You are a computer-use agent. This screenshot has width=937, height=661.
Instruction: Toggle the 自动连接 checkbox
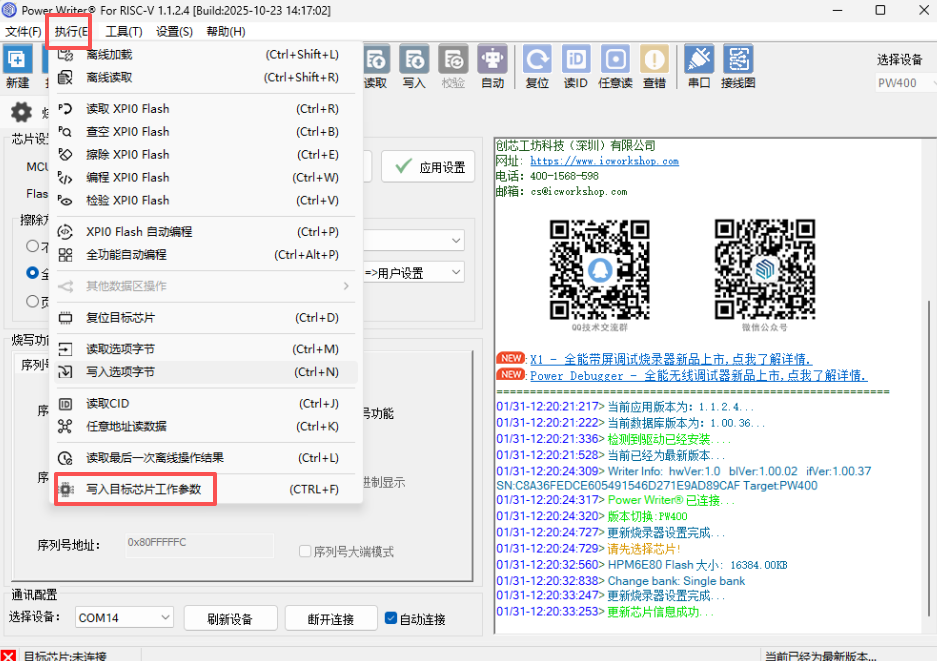pos(391,618)
